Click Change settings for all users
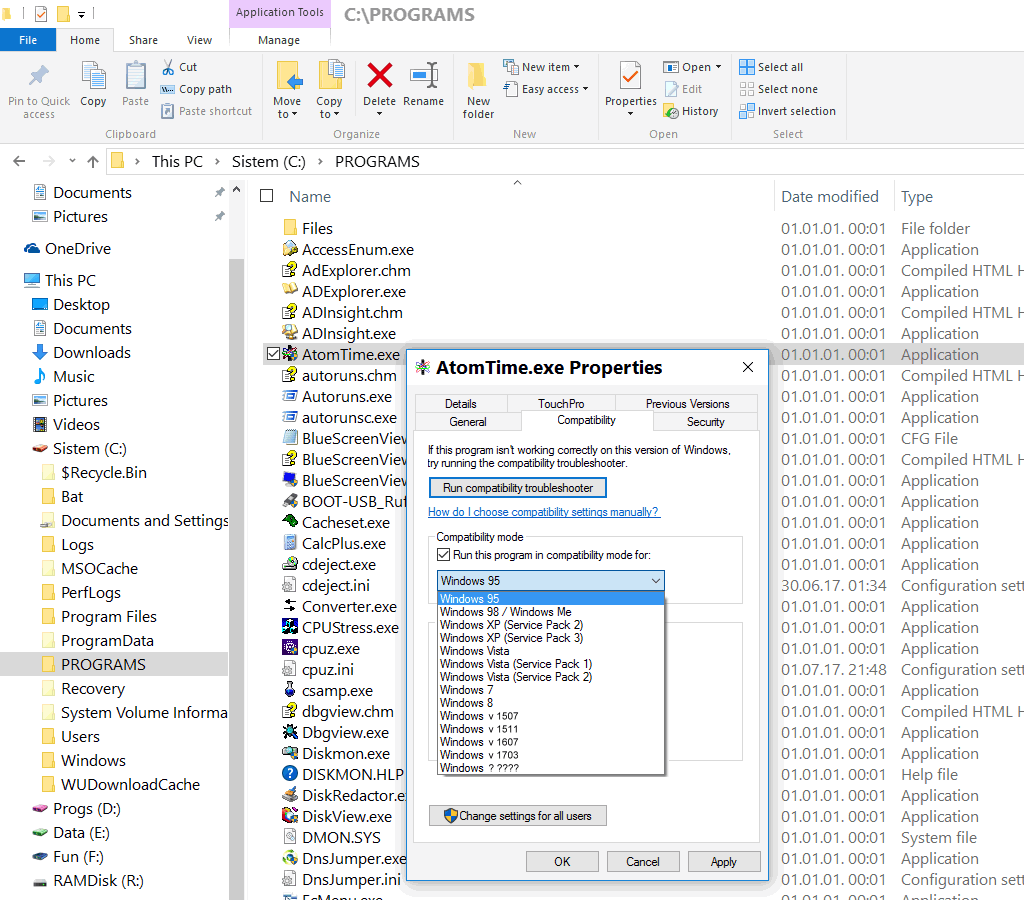The width and height of the screenshot is (1024, 900). 518,816
